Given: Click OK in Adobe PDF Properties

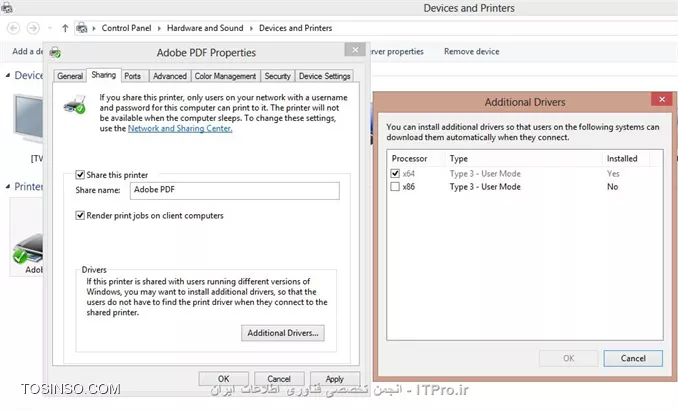Looking at the screenshot, I should [x=224, y=379].
